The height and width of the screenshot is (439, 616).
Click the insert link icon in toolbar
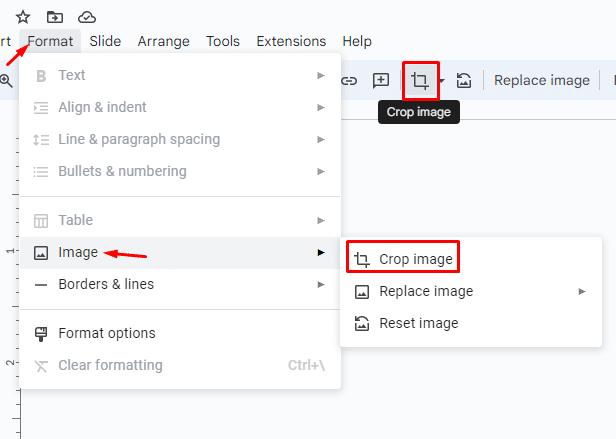click(349, 81)
